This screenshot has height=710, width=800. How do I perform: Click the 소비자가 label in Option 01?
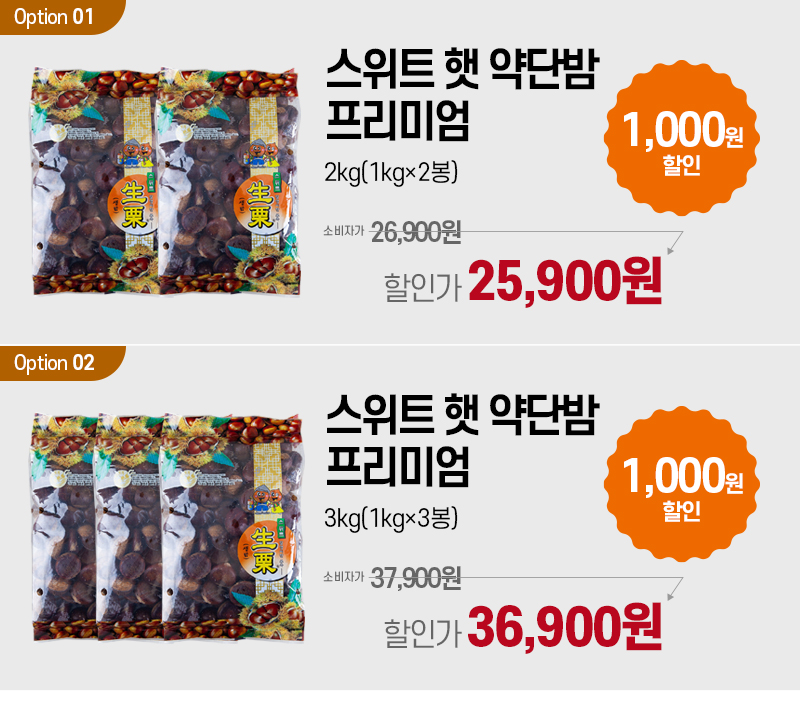pos(344,231)
